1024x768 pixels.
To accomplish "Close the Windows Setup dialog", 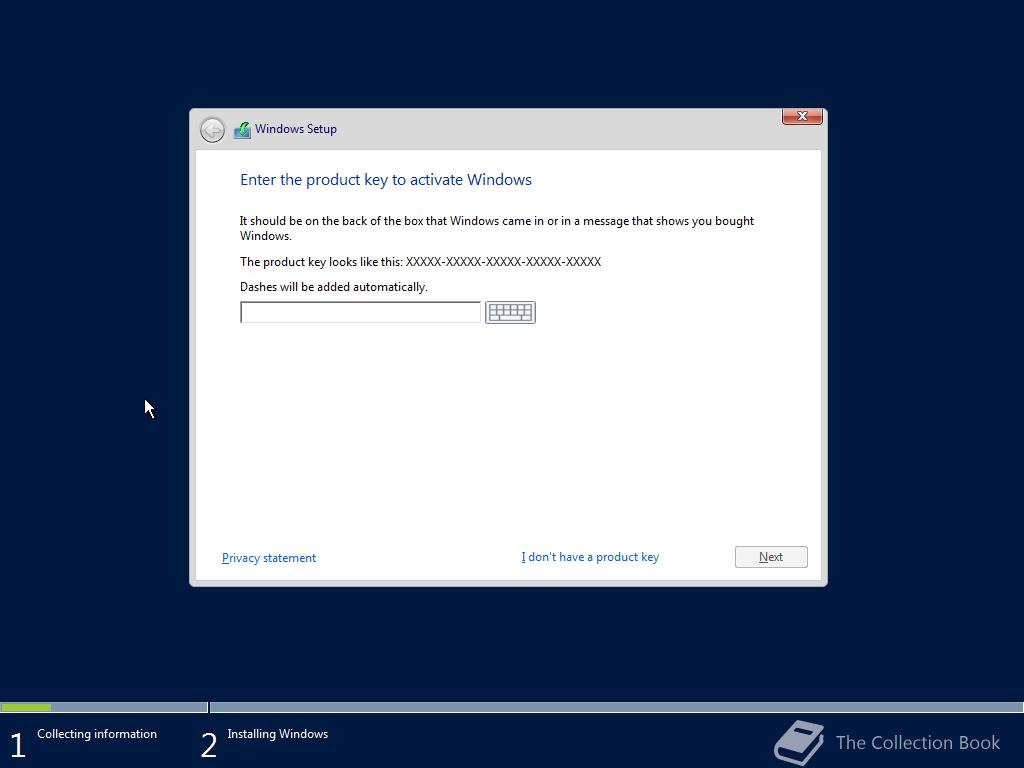I will [802, 116].
